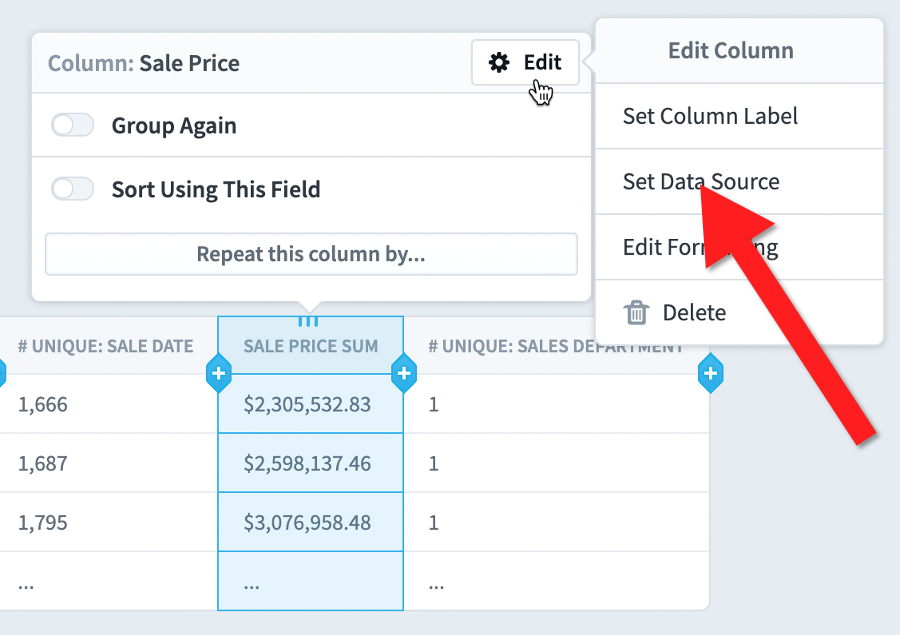Click drag handle atop Sale Price Sum column

(x=309, y=321)
